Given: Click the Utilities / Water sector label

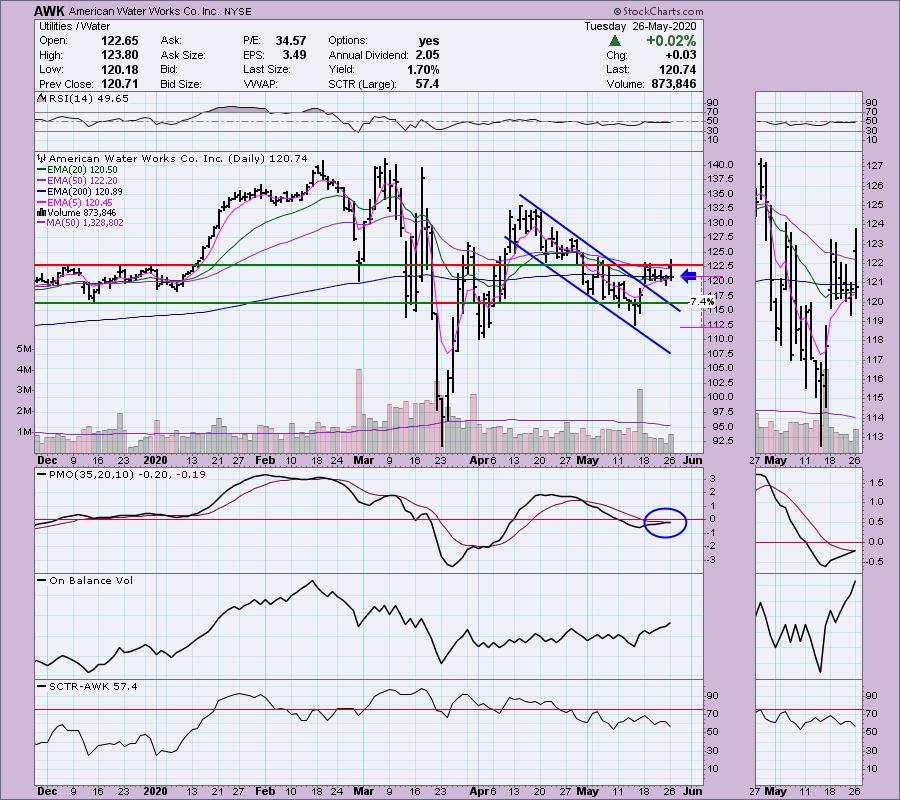Looking at the screenshot, I should coord(74,26).
